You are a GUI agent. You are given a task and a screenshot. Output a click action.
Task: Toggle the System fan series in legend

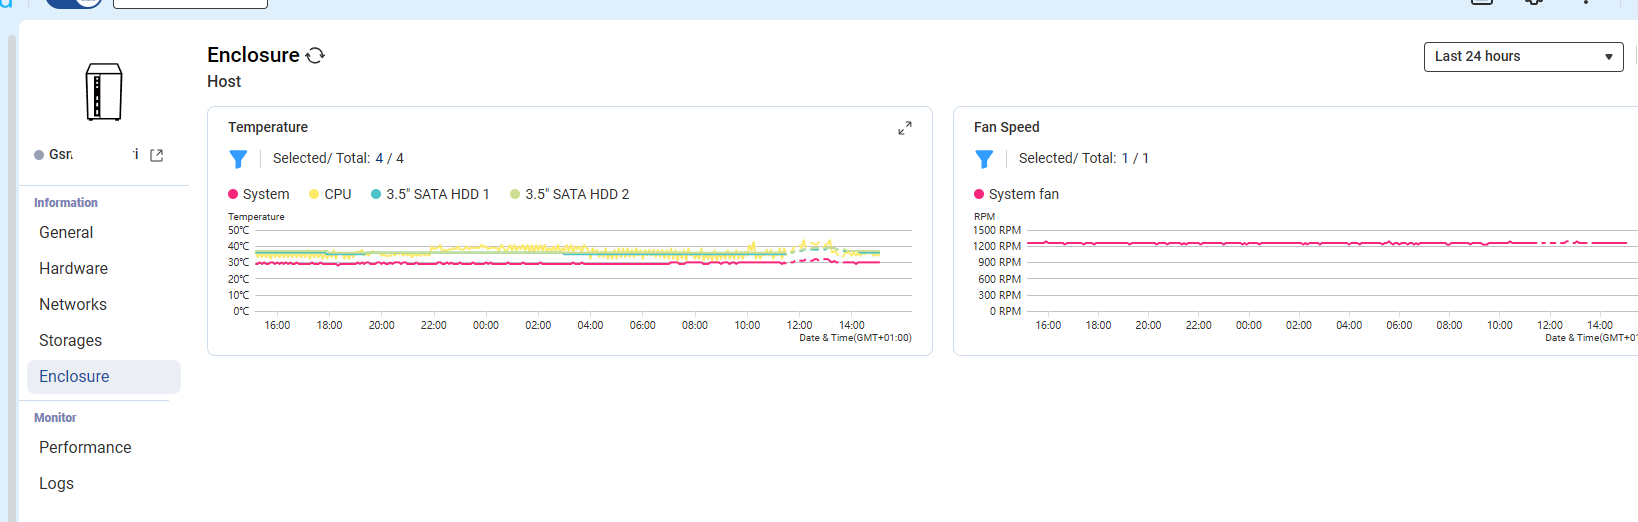click(1016, 194)
